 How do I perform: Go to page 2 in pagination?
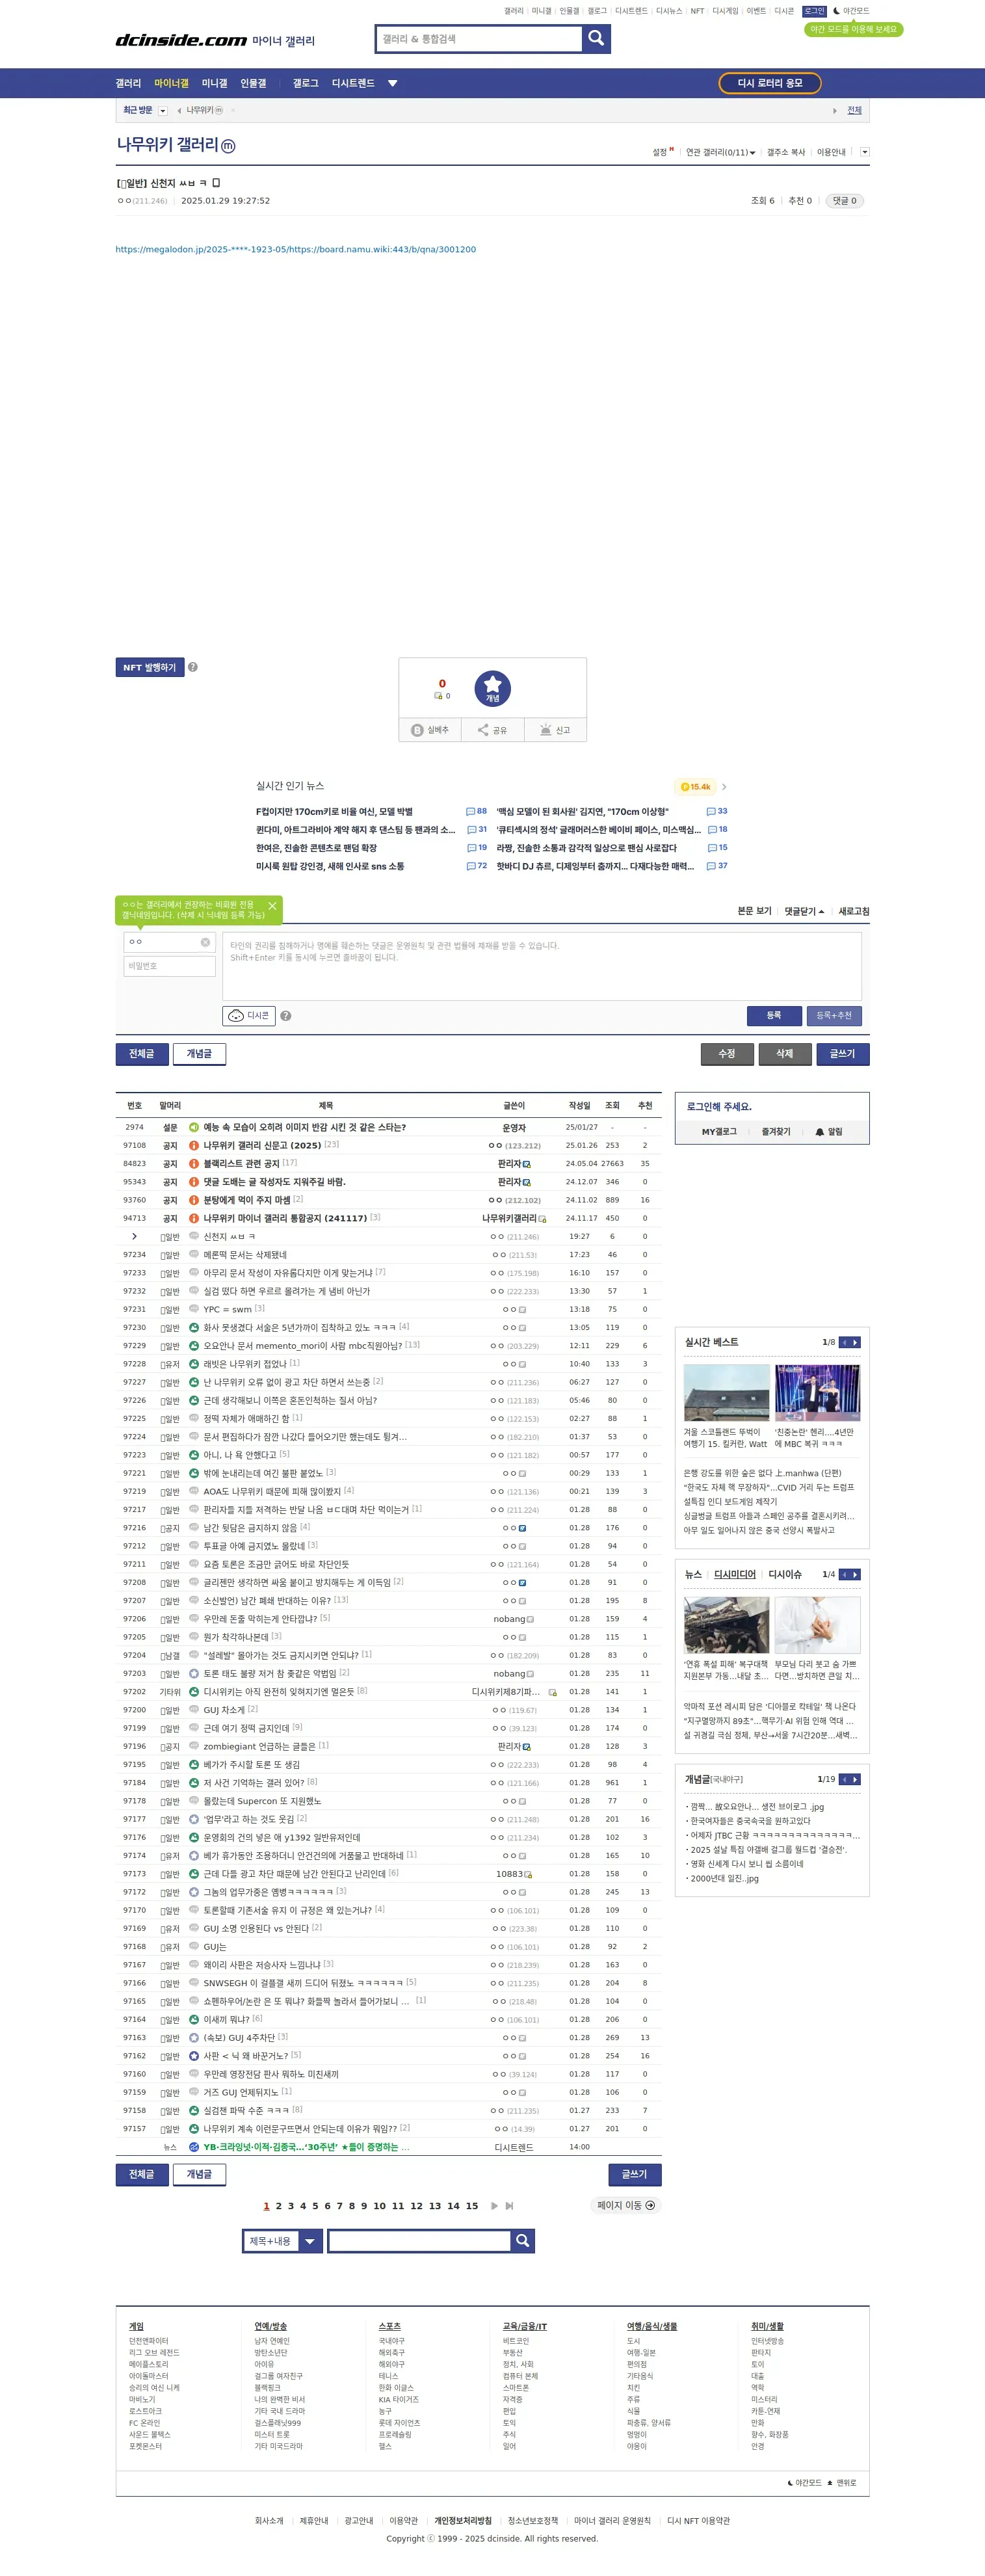tap(279, 2206)
